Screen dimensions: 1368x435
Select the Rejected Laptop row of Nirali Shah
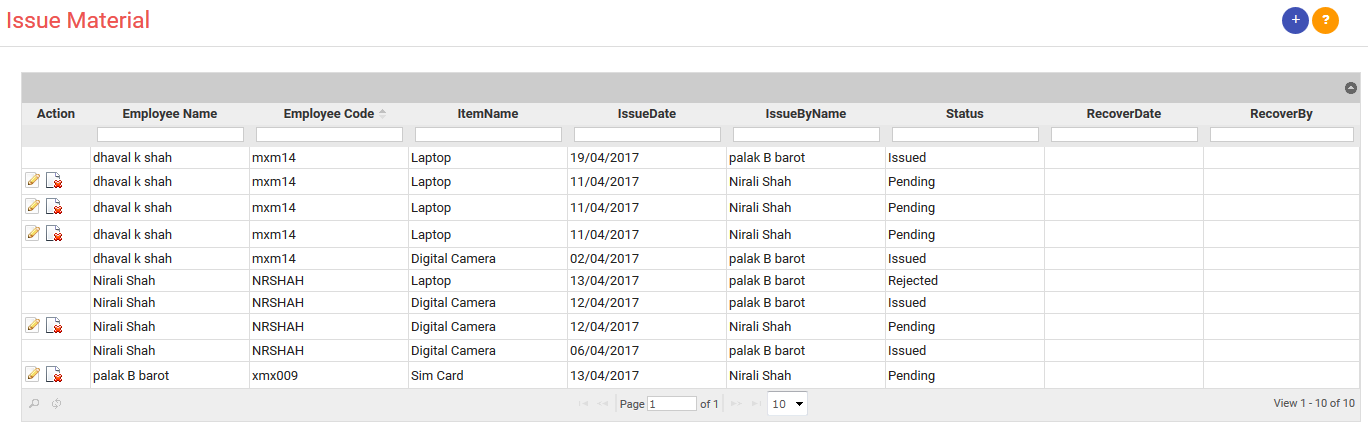[690, 281]
